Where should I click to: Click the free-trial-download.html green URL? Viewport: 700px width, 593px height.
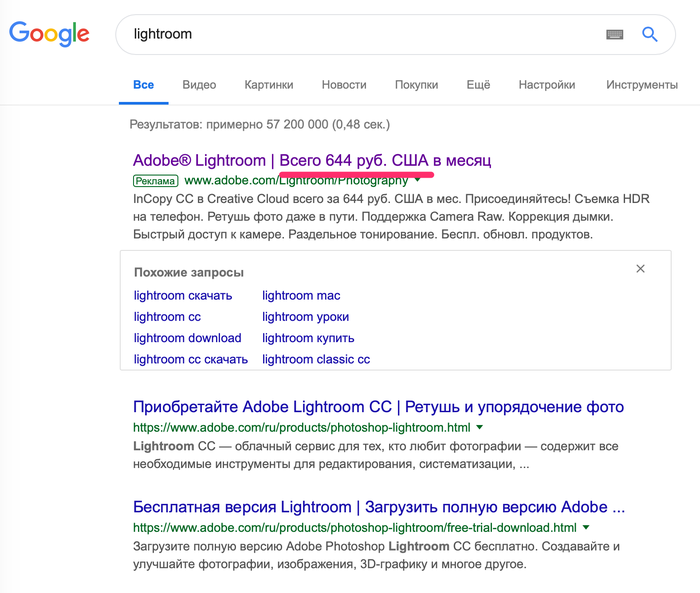click(x=355, y=527)
